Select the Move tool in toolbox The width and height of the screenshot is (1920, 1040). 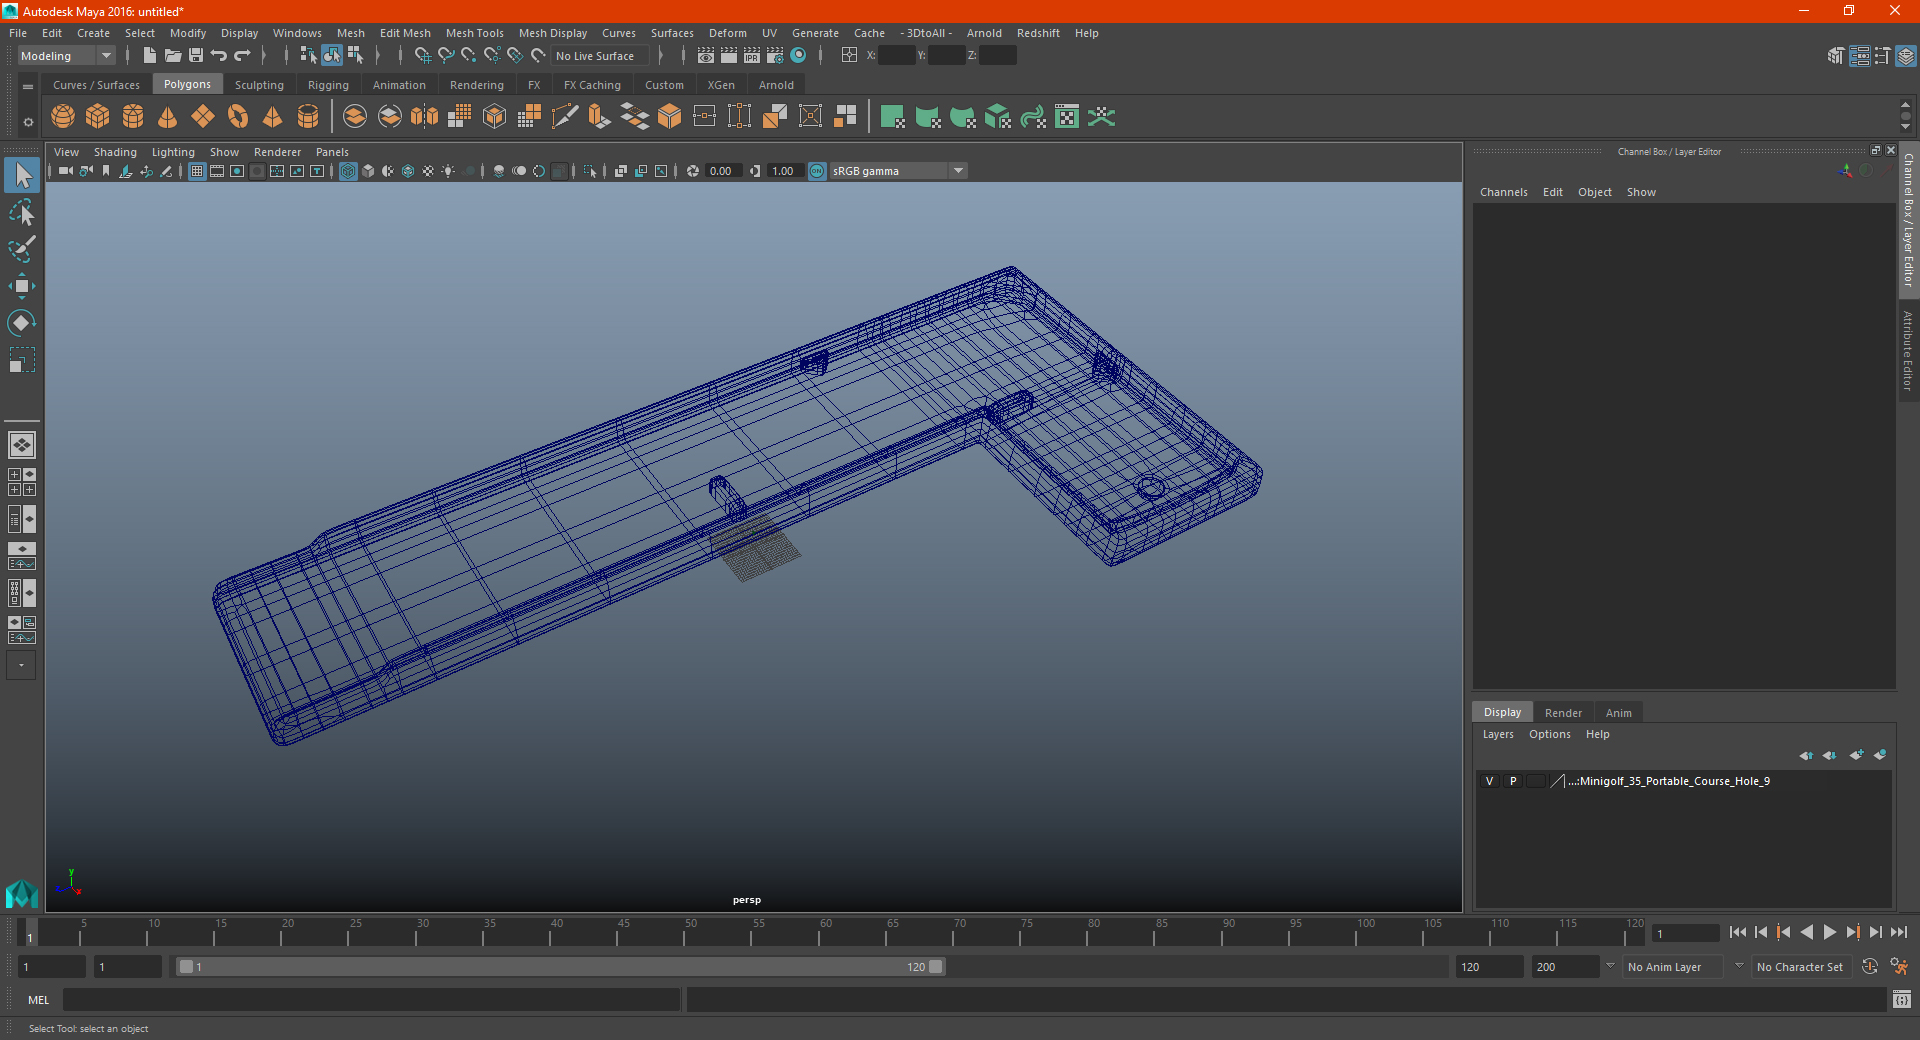[x=22, y=286]
